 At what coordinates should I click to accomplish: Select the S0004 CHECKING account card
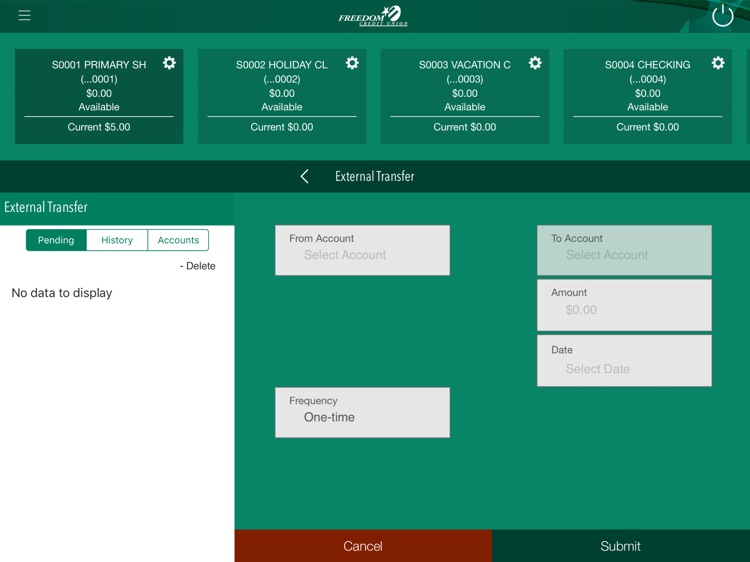648,96
